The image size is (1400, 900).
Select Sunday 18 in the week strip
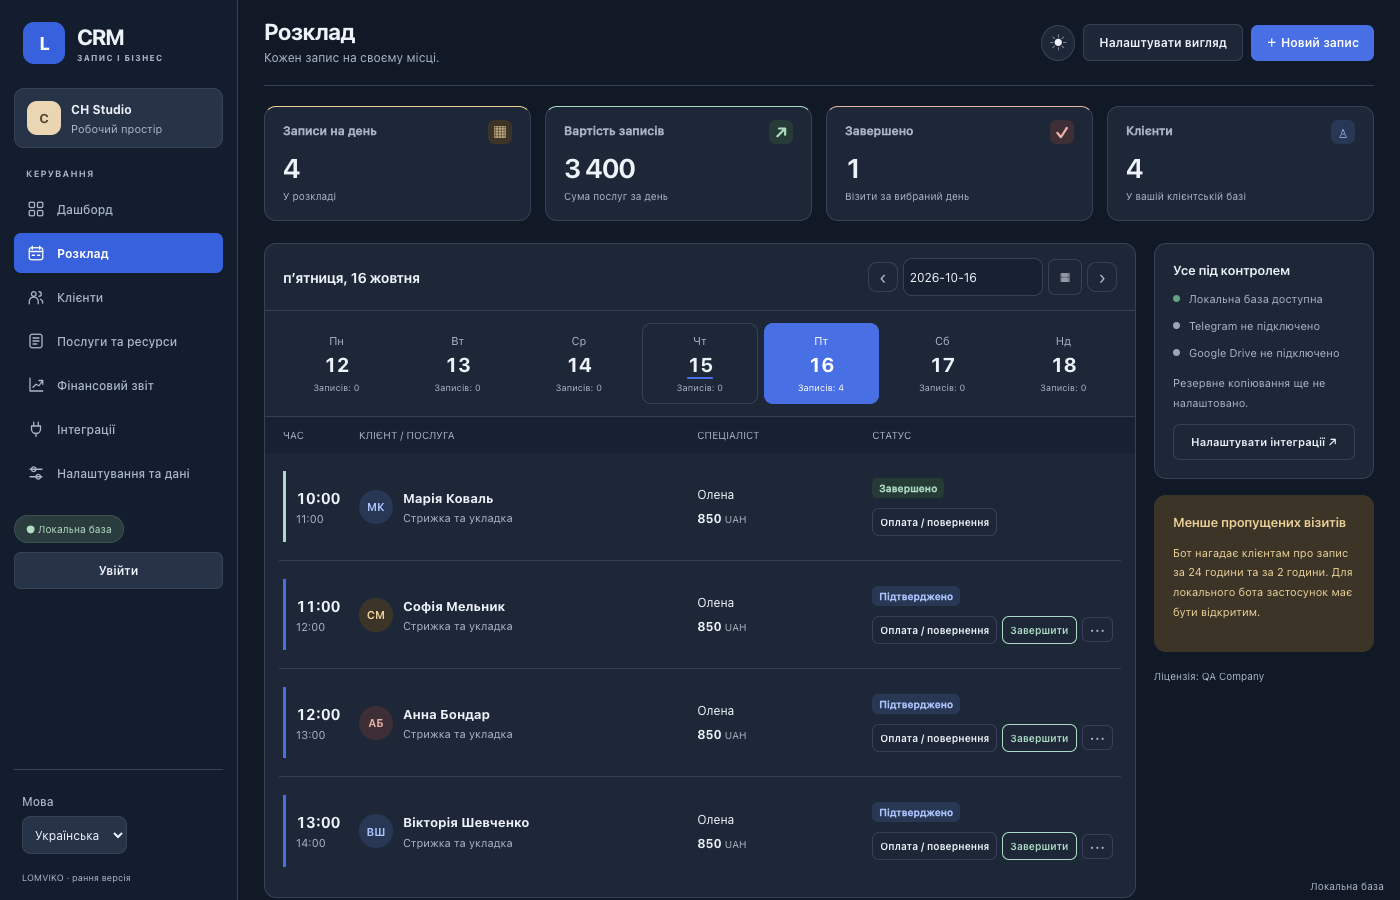pyautogui.click(x=1063, y=363)
